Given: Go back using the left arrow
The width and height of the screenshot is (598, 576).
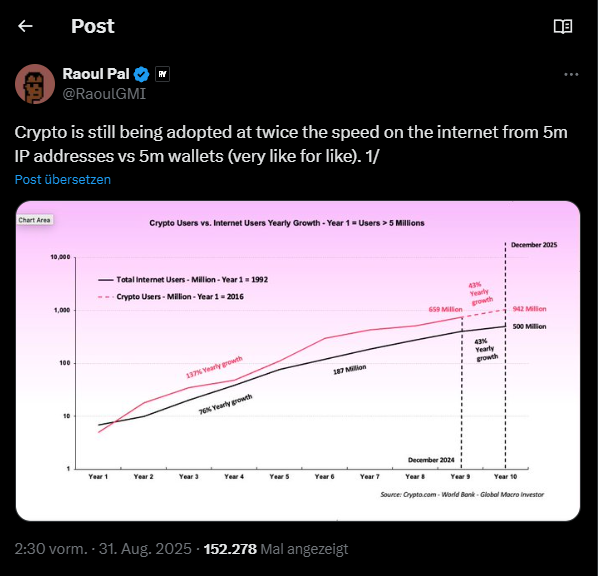Looking at the screenshot, I should [25, 26].
